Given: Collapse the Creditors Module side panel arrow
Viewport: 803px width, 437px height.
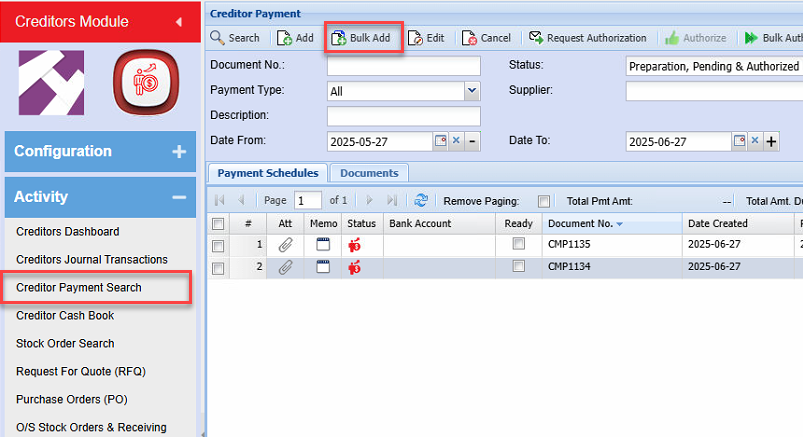Looking at the screenshot, I should point(178,21).
